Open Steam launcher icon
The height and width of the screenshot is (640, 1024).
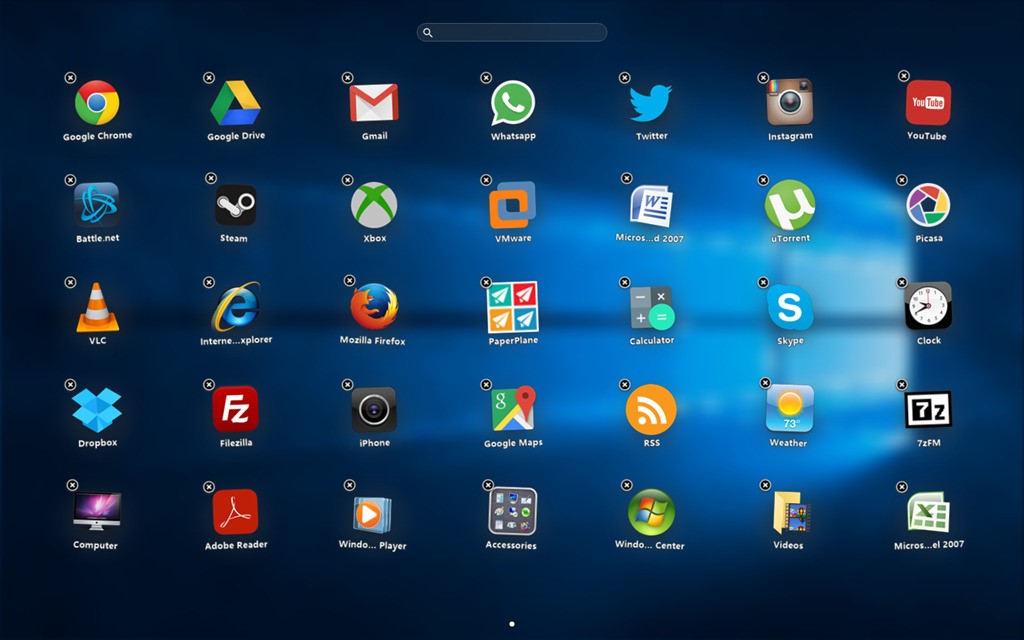(x=235, y=205)
